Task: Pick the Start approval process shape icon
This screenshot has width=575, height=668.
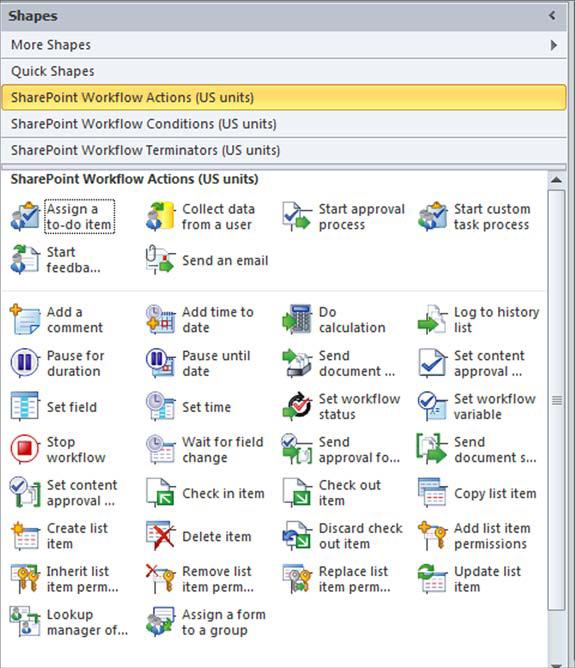Action: 296,216
